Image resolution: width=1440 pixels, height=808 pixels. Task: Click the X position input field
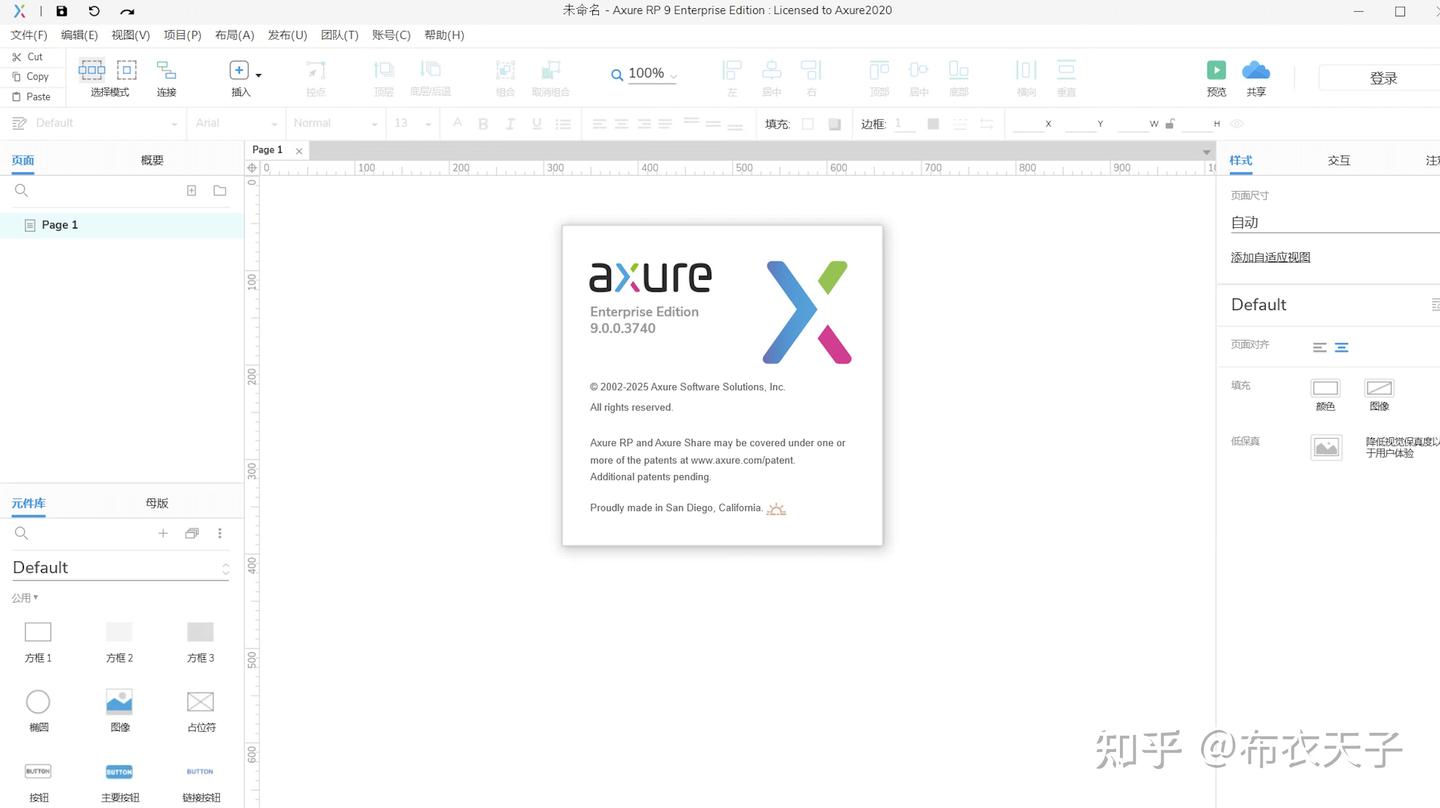click(1027, 124)
